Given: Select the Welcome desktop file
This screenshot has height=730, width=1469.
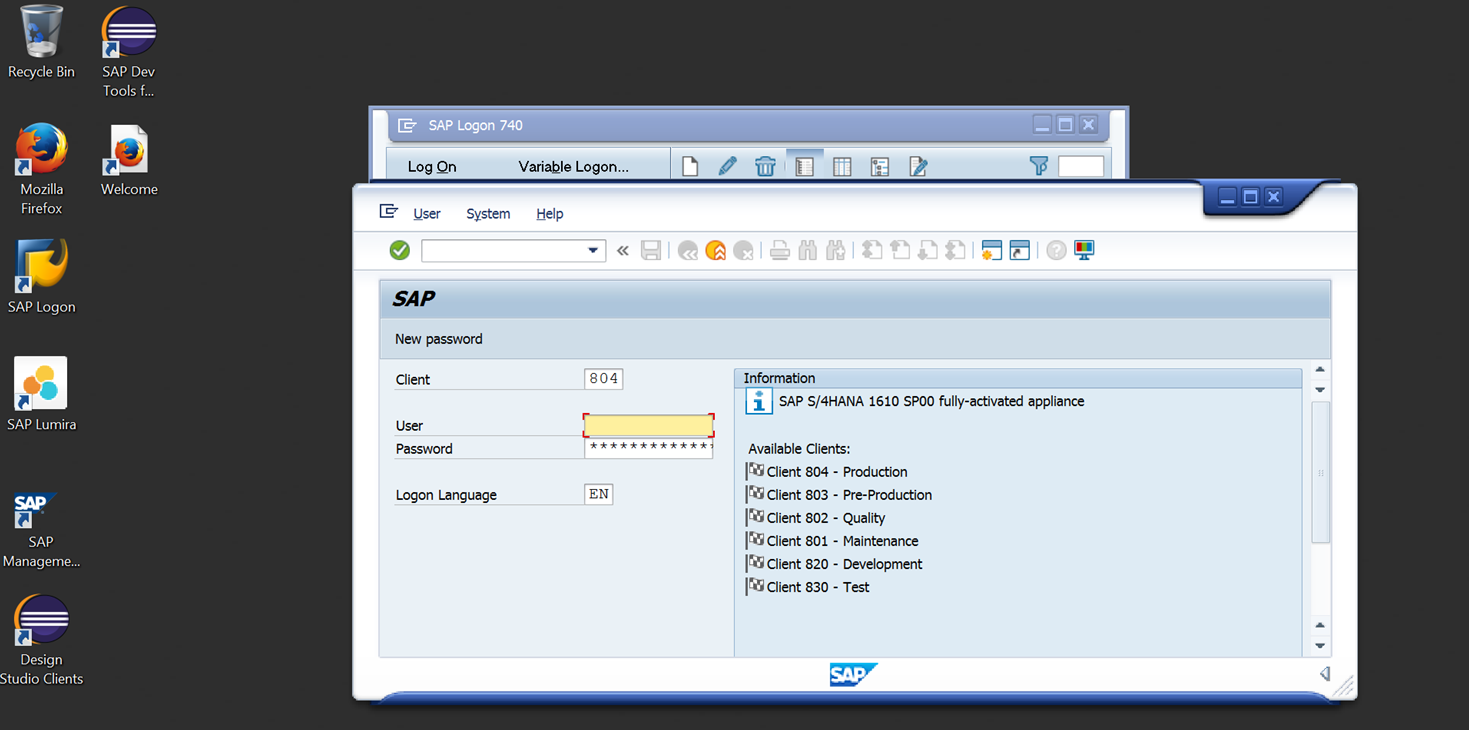Looking at the screenshot, I should coord(129,159).
